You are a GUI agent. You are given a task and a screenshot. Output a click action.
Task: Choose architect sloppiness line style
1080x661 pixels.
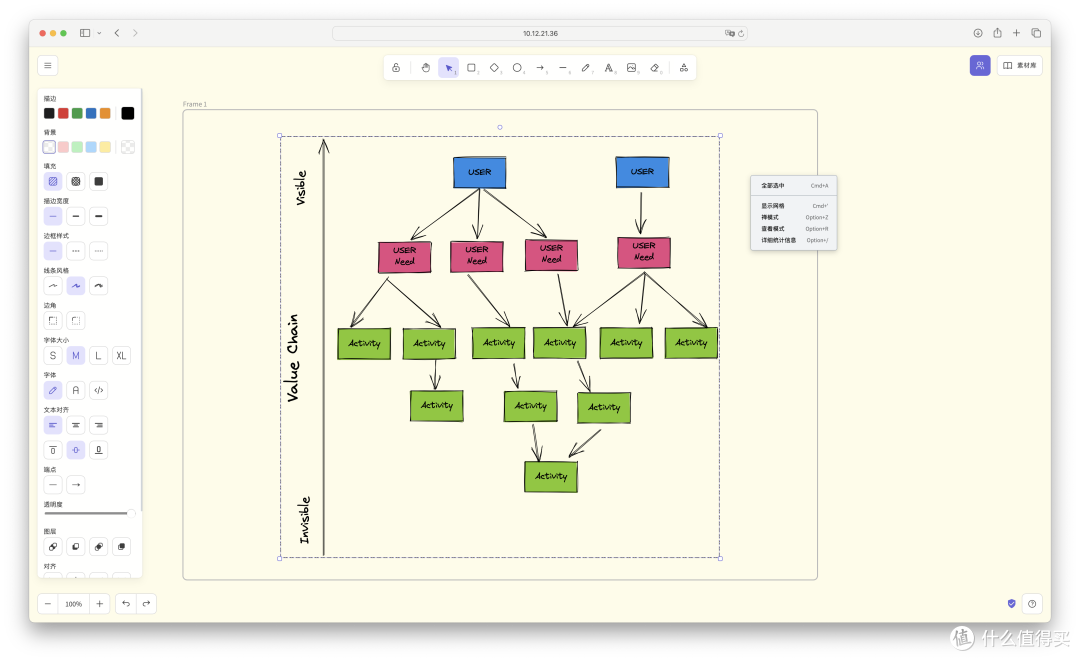coord(53,286)
